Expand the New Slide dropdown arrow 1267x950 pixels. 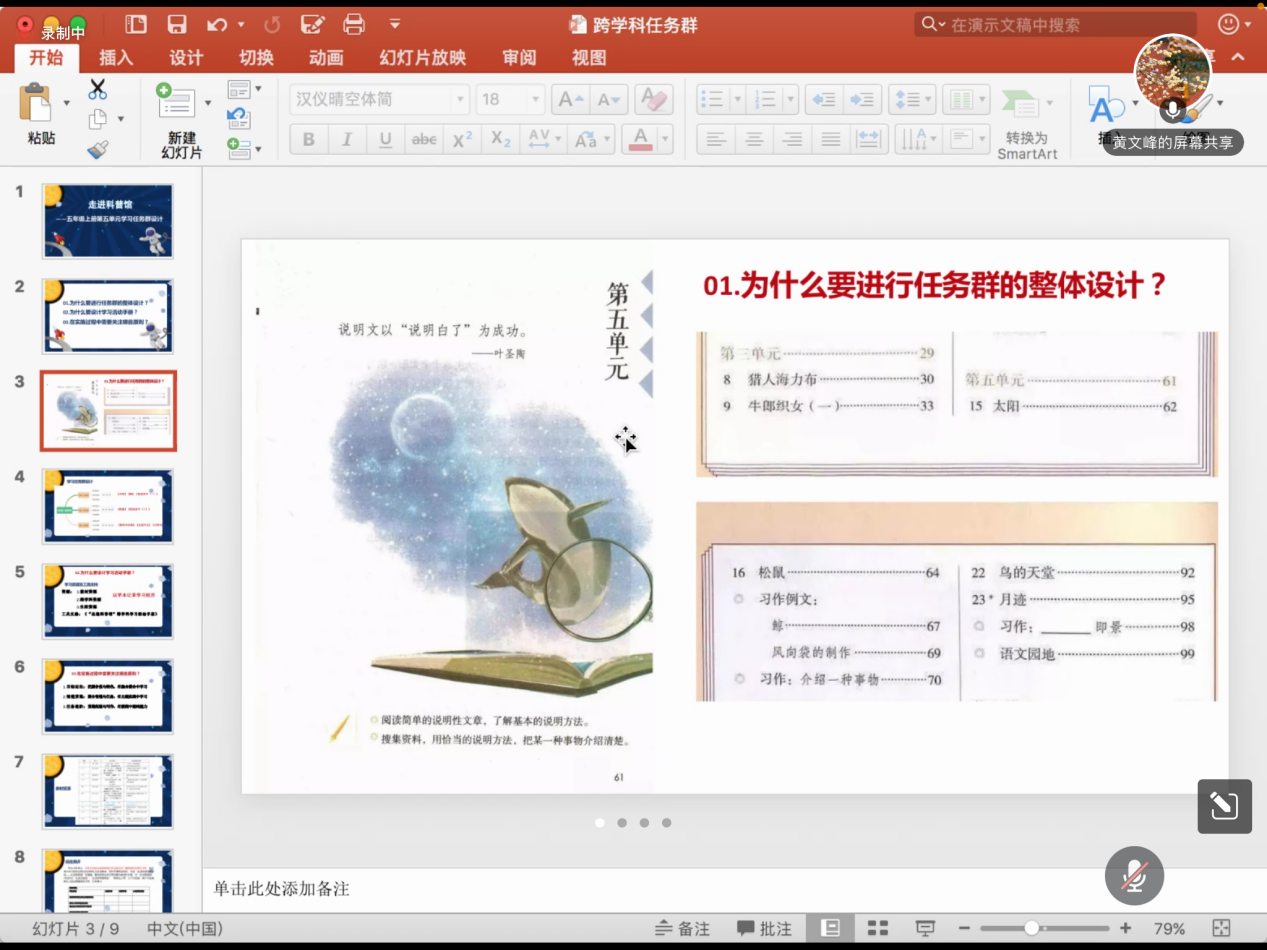[x=208, y=102]
